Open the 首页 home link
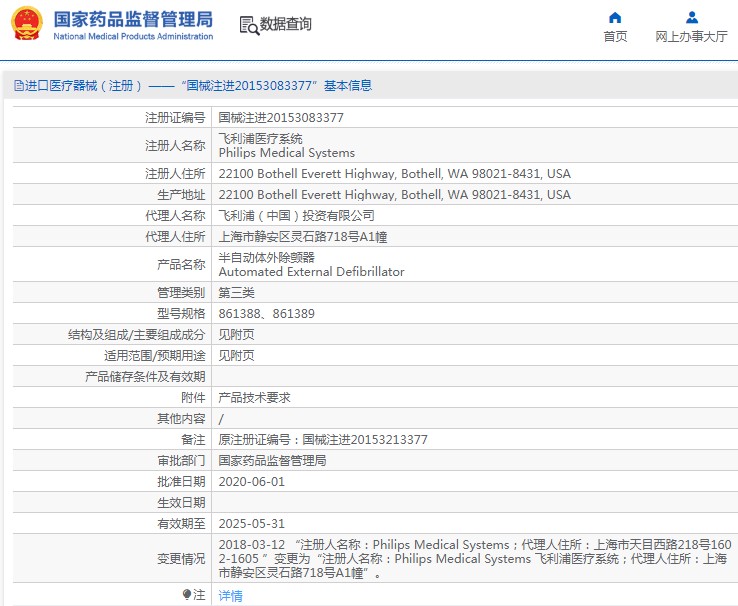This screenshot has height=606, width=738. (615, 36)
